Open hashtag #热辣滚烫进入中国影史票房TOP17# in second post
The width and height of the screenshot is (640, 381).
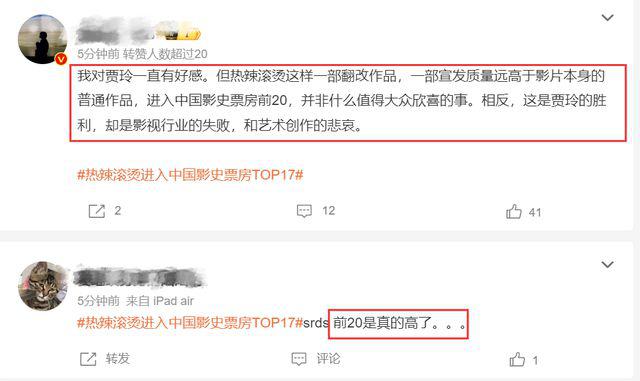click(x=190, y=323)
